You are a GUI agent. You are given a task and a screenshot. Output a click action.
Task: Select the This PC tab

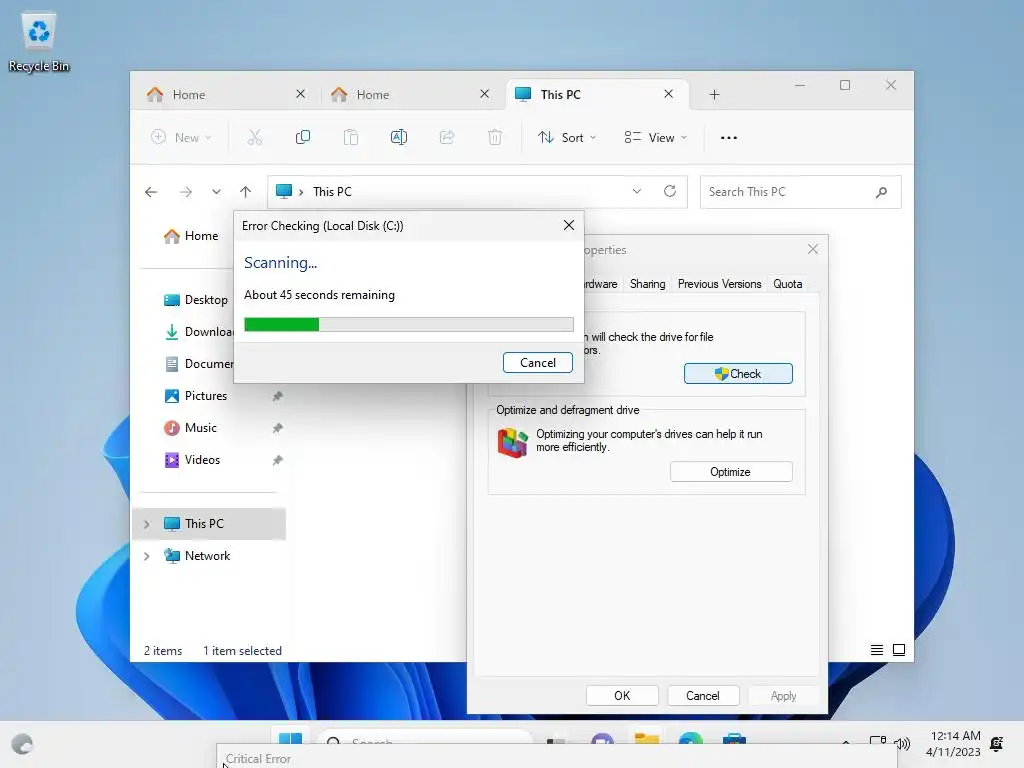597,95
